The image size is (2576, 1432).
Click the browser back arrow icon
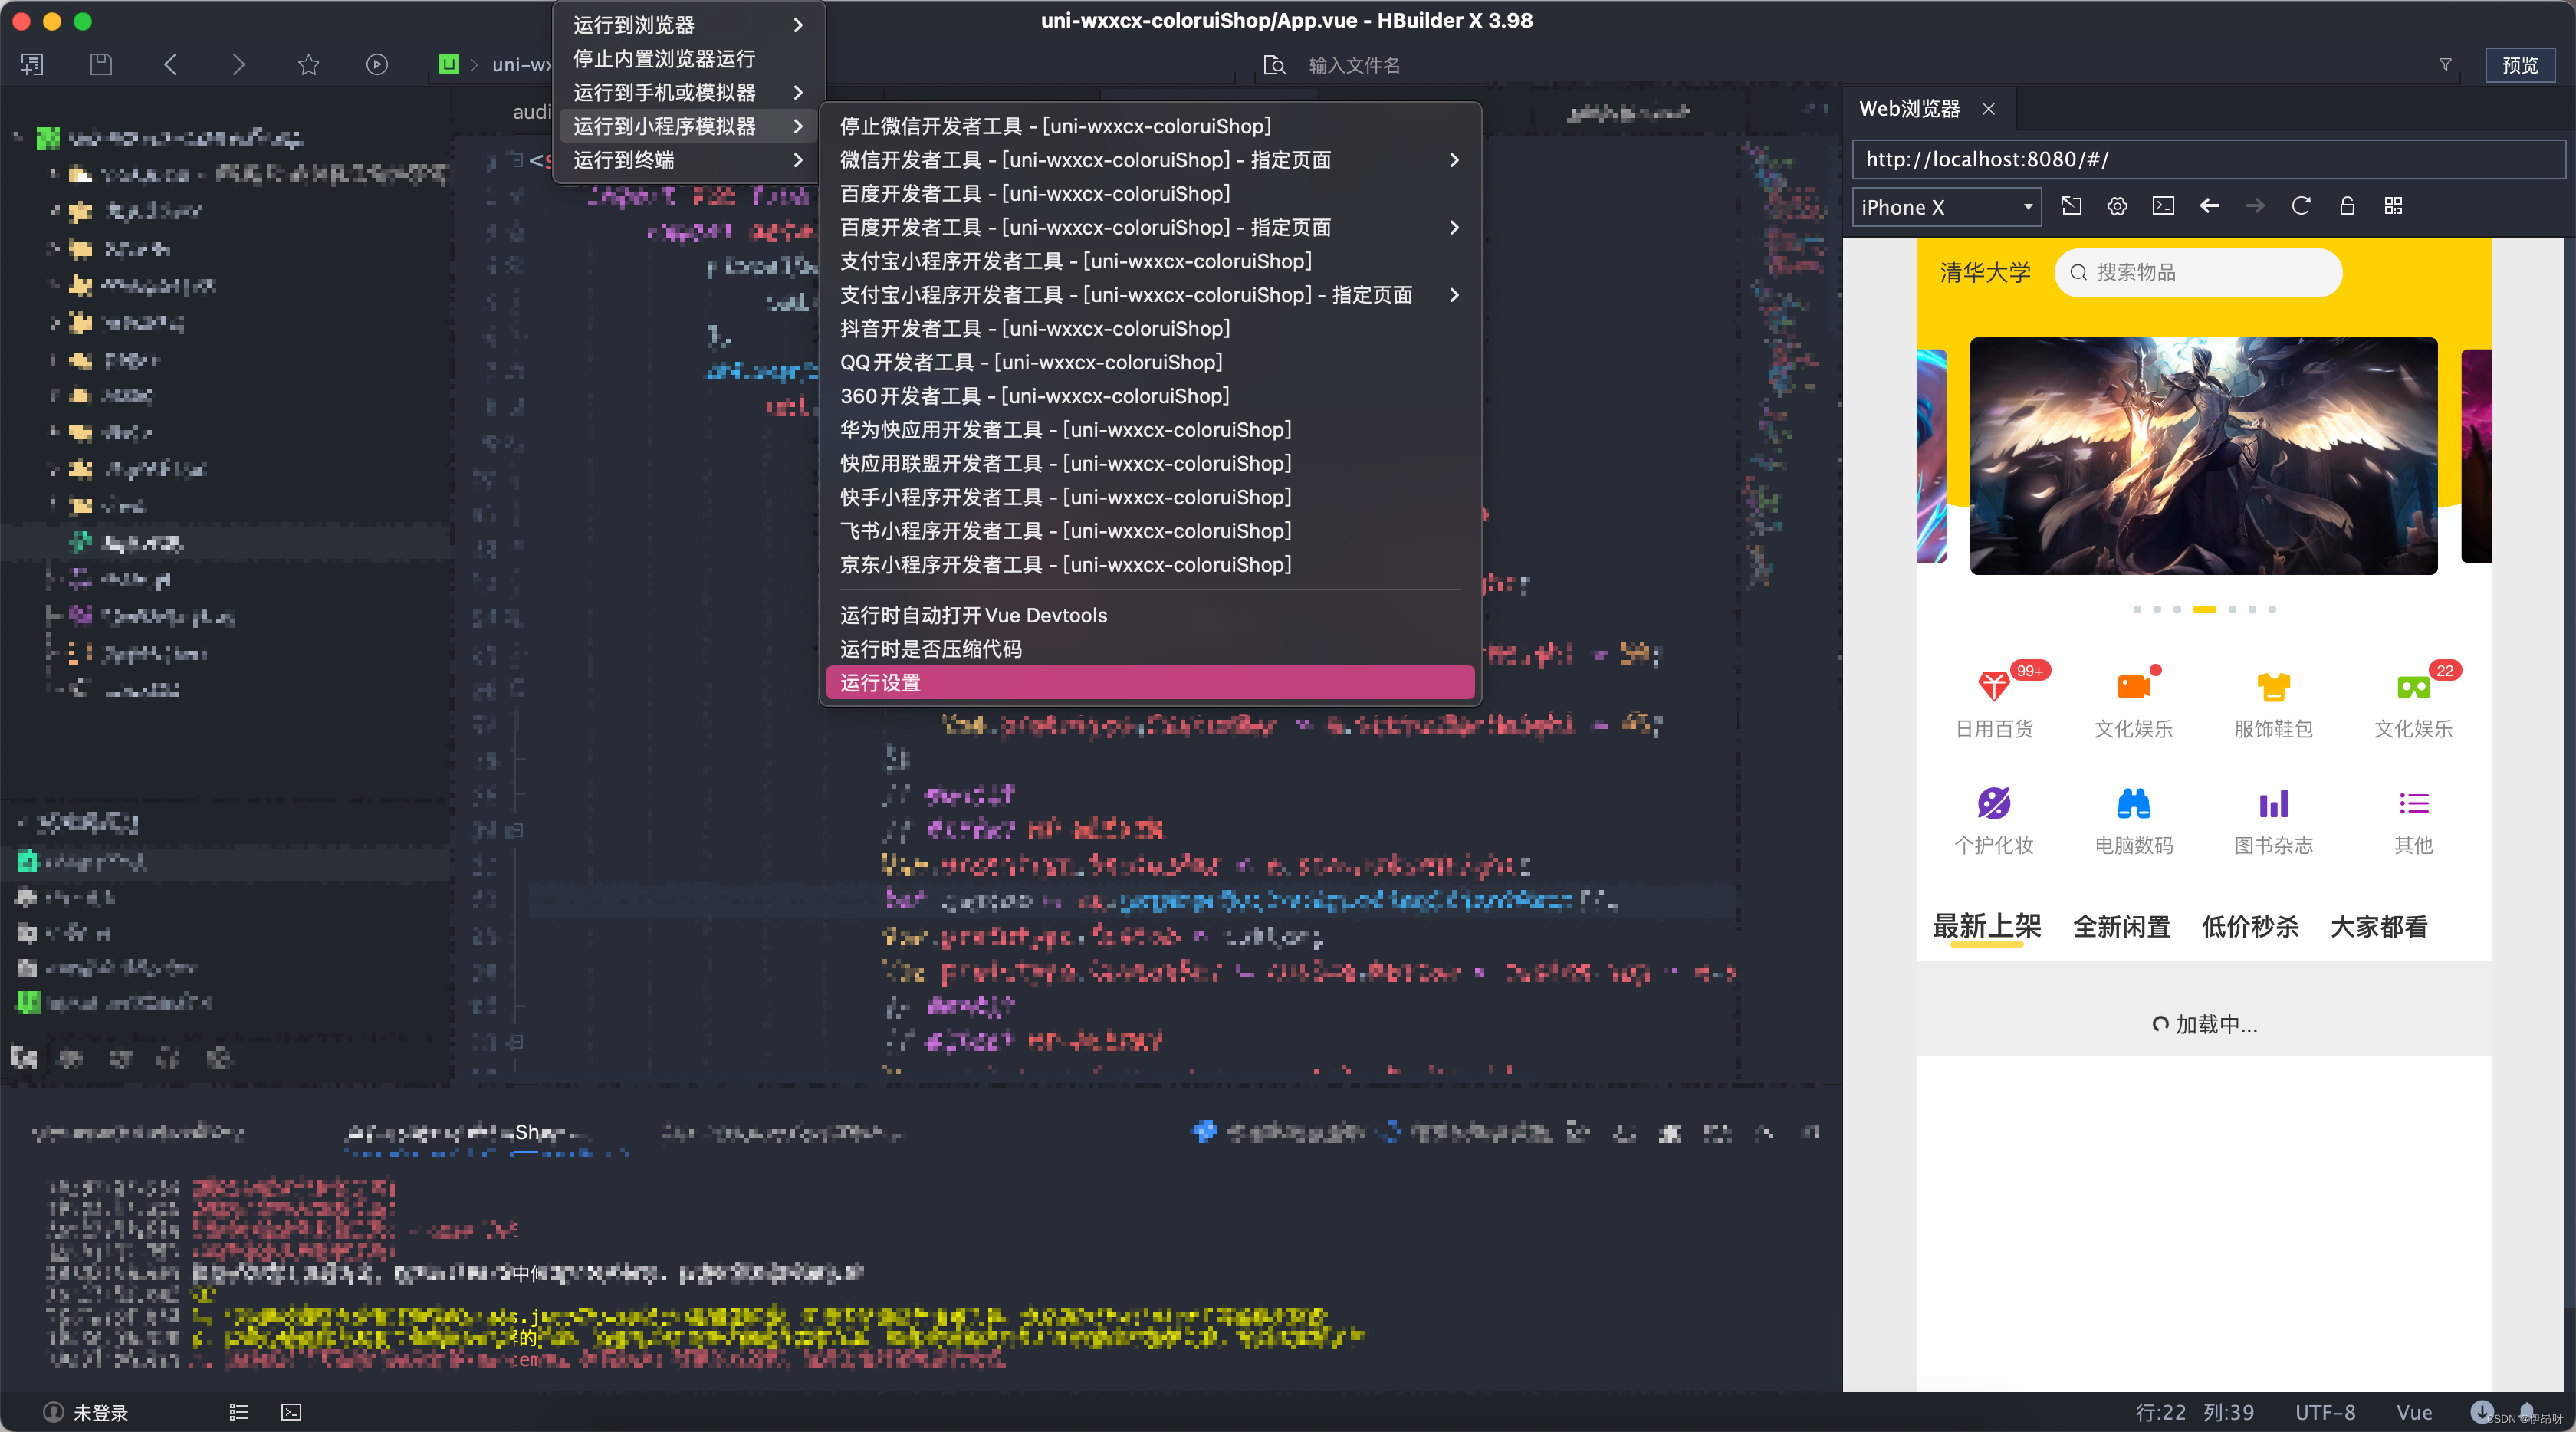coord(2210,206)
